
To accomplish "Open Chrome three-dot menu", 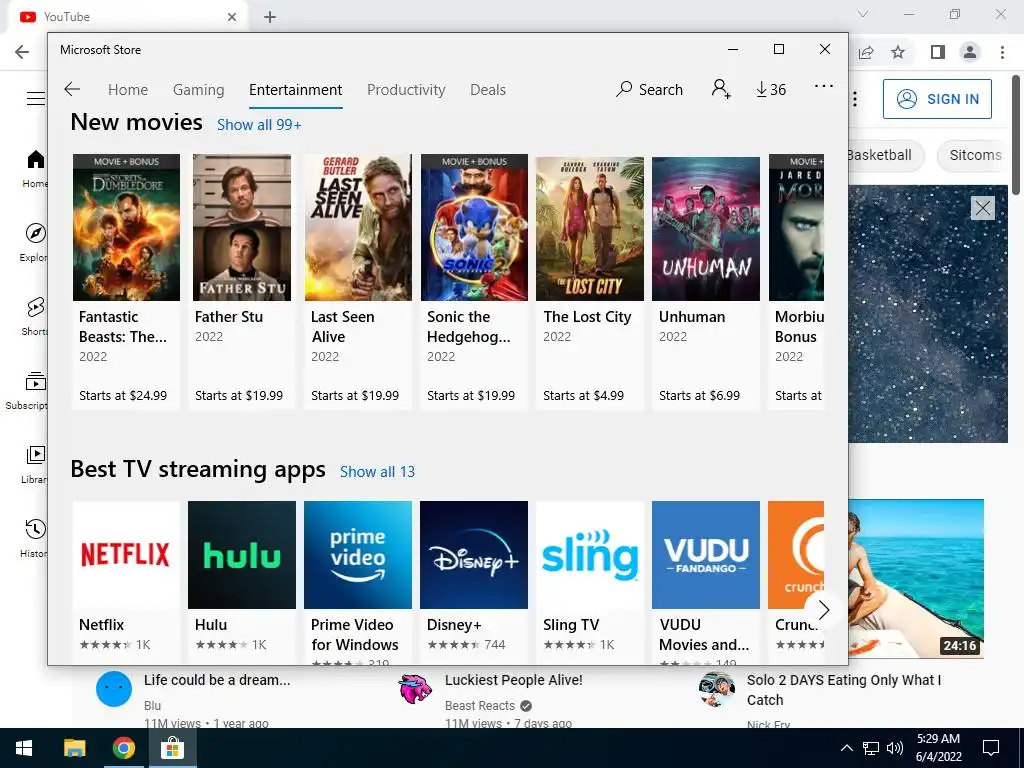I will [1002, 52].
